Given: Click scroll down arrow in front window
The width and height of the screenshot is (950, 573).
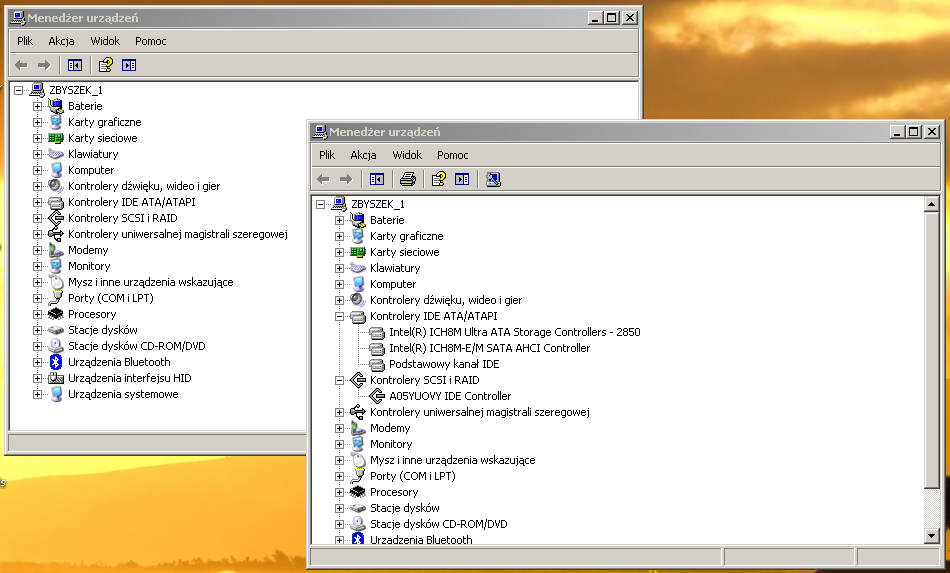Looking at the screenshot, I should click(932, 535).
